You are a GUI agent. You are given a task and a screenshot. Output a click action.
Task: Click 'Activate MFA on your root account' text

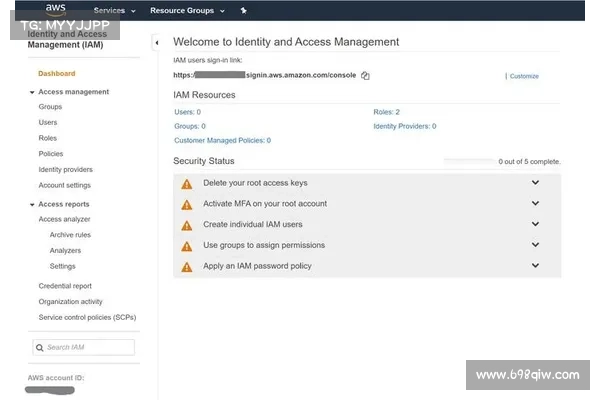click(265, 204)
